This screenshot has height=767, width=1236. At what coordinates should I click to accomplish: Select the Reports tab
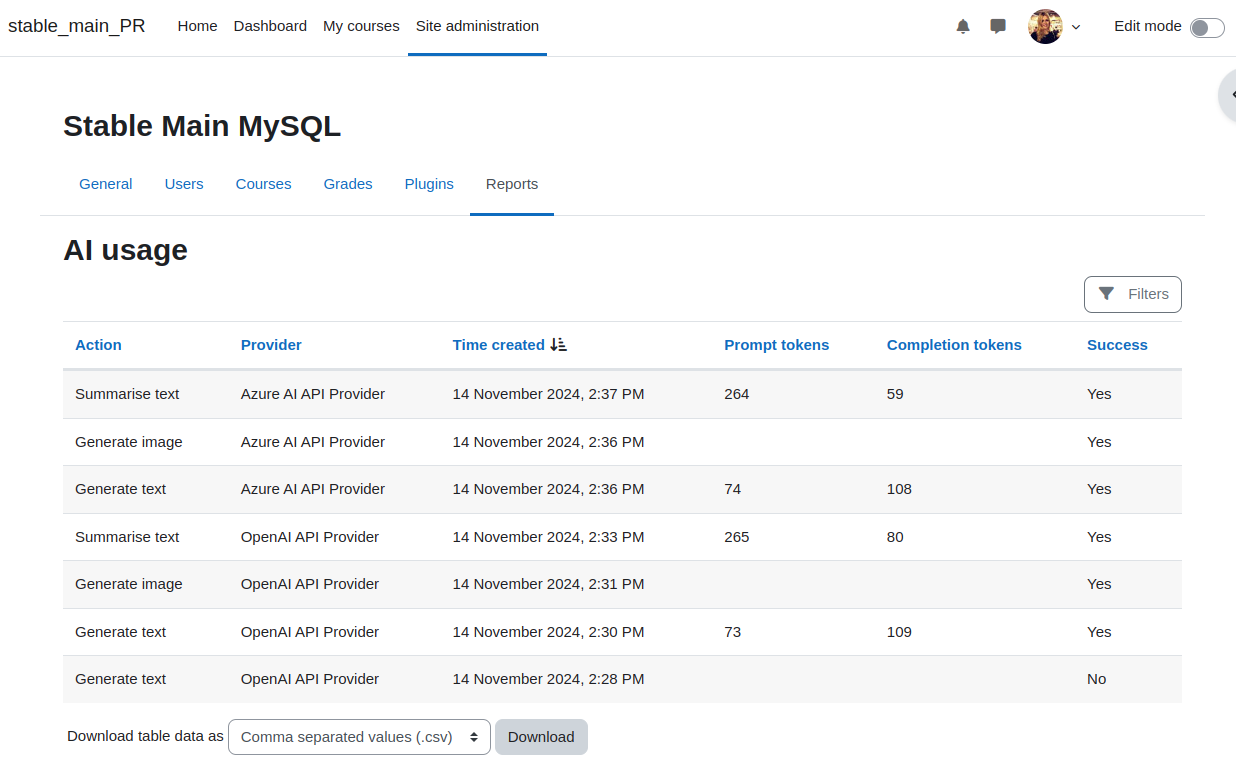coord(512,184)
